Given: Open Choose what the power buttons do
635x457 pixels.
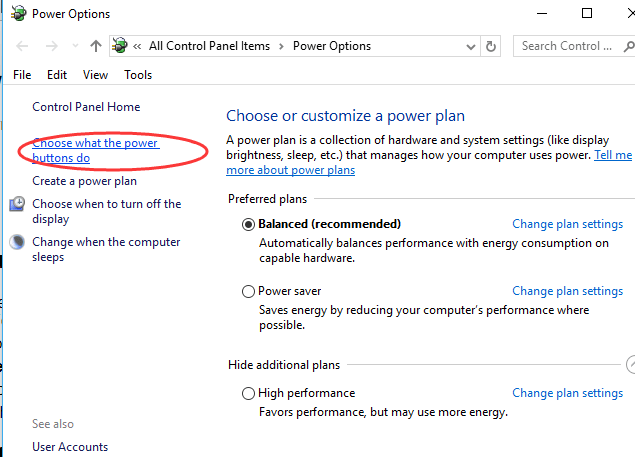Looking at the screenshot, I should (x=95, y=150).
